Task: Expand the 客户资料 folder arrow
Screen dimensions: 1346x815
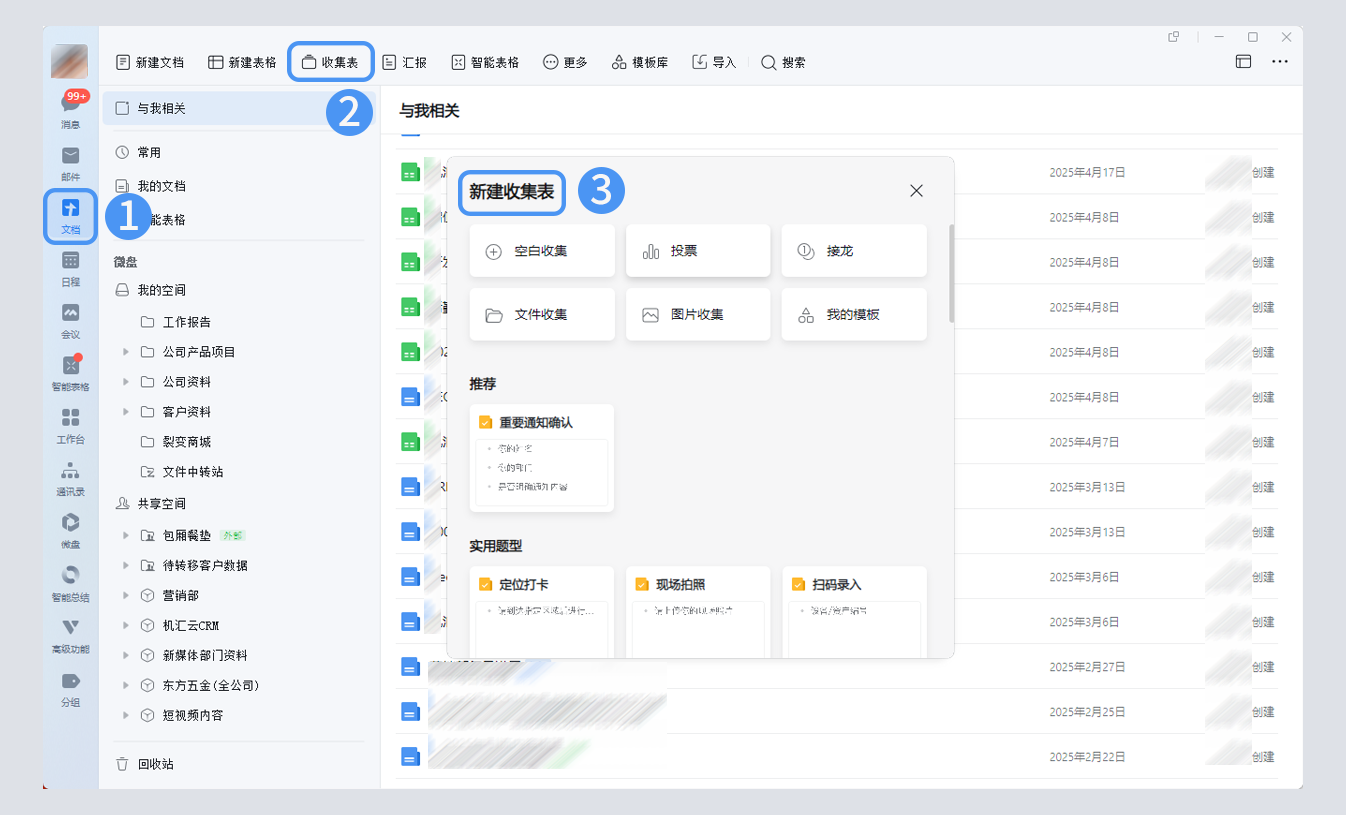Action: pos(126,412)
